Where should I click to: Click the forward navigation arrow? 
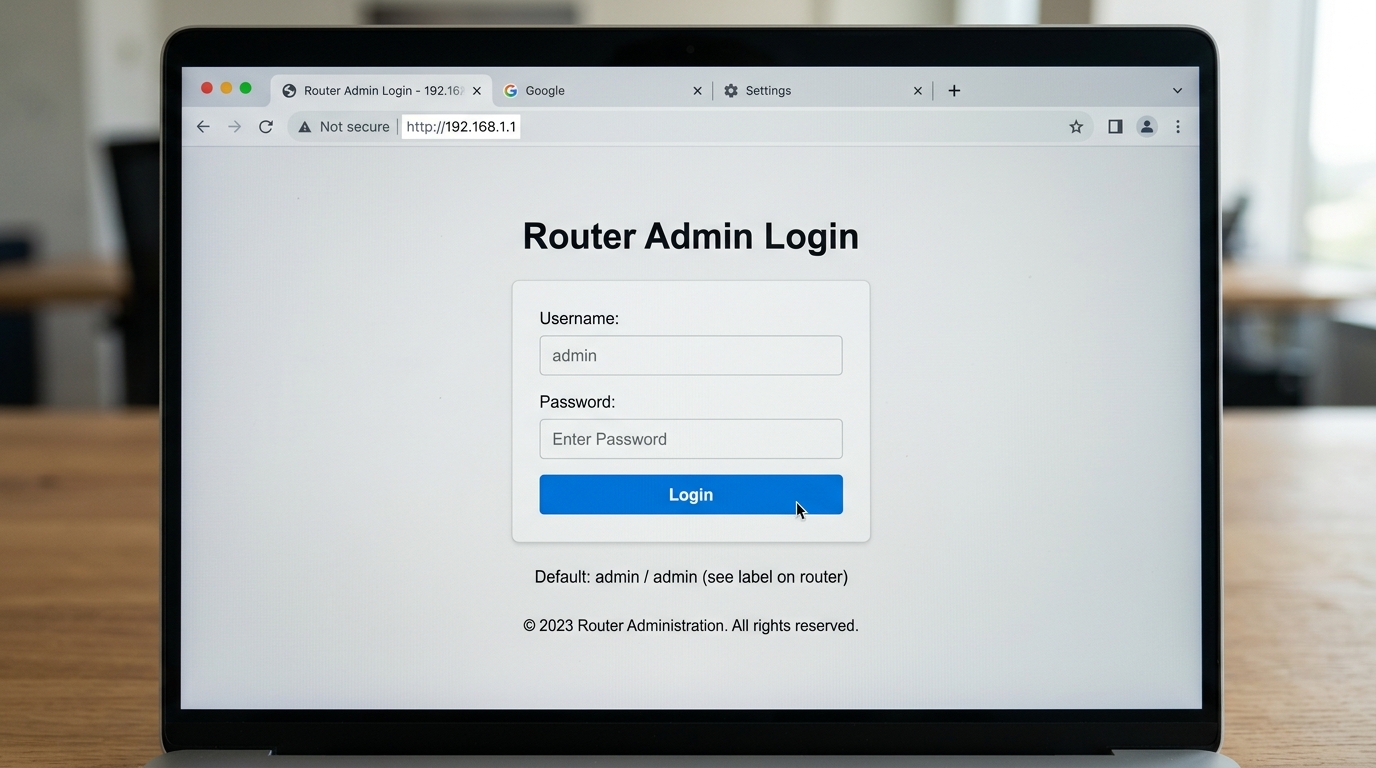click(x=234, y=126)
